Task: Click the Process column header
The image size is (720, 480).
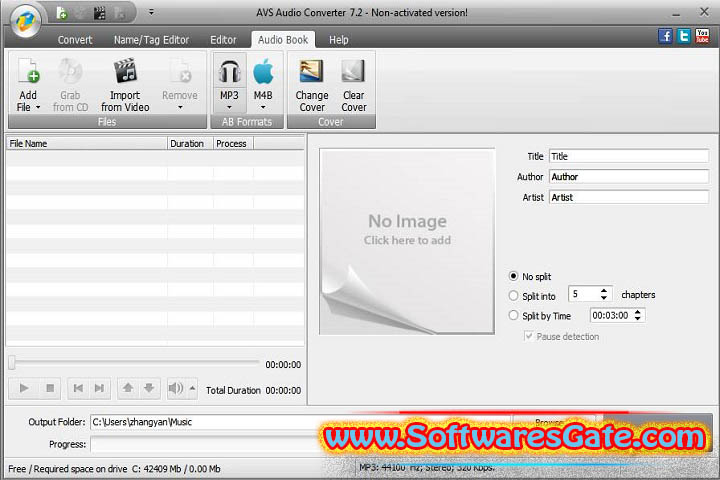Action: (x=233, y=144)
